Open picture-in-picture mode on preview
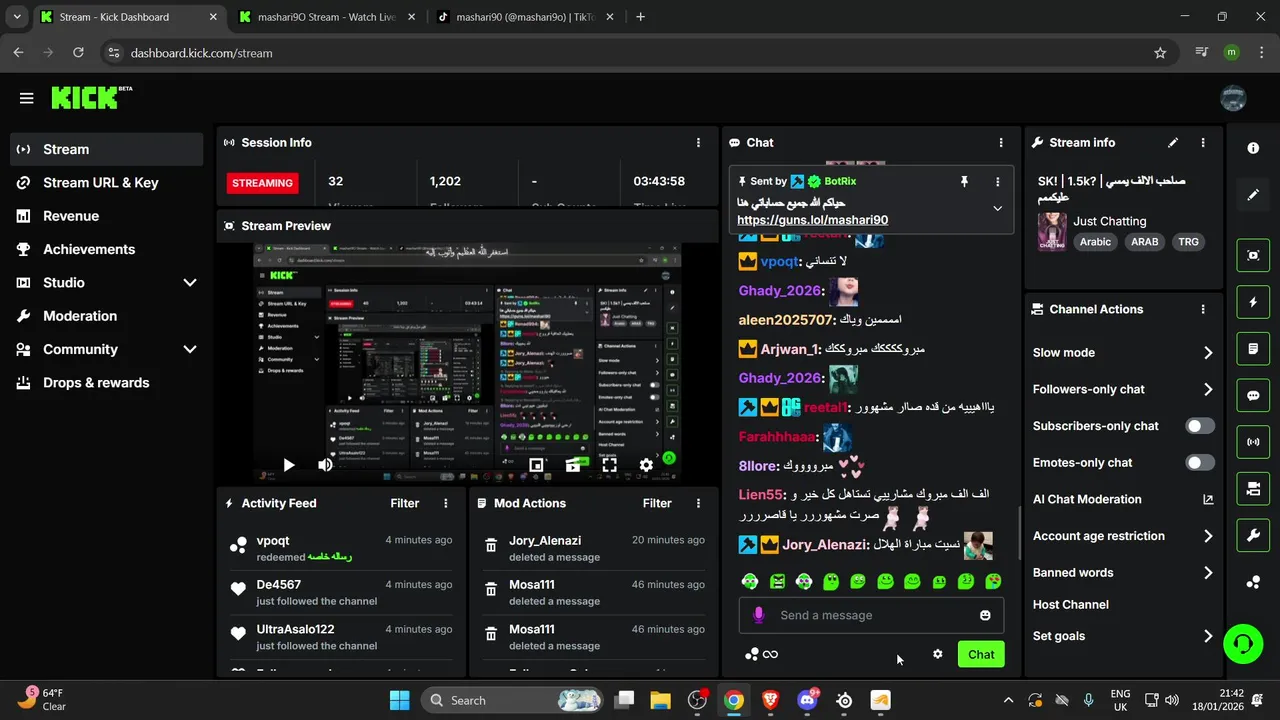1280x720 pixels. tap(536, 465)
